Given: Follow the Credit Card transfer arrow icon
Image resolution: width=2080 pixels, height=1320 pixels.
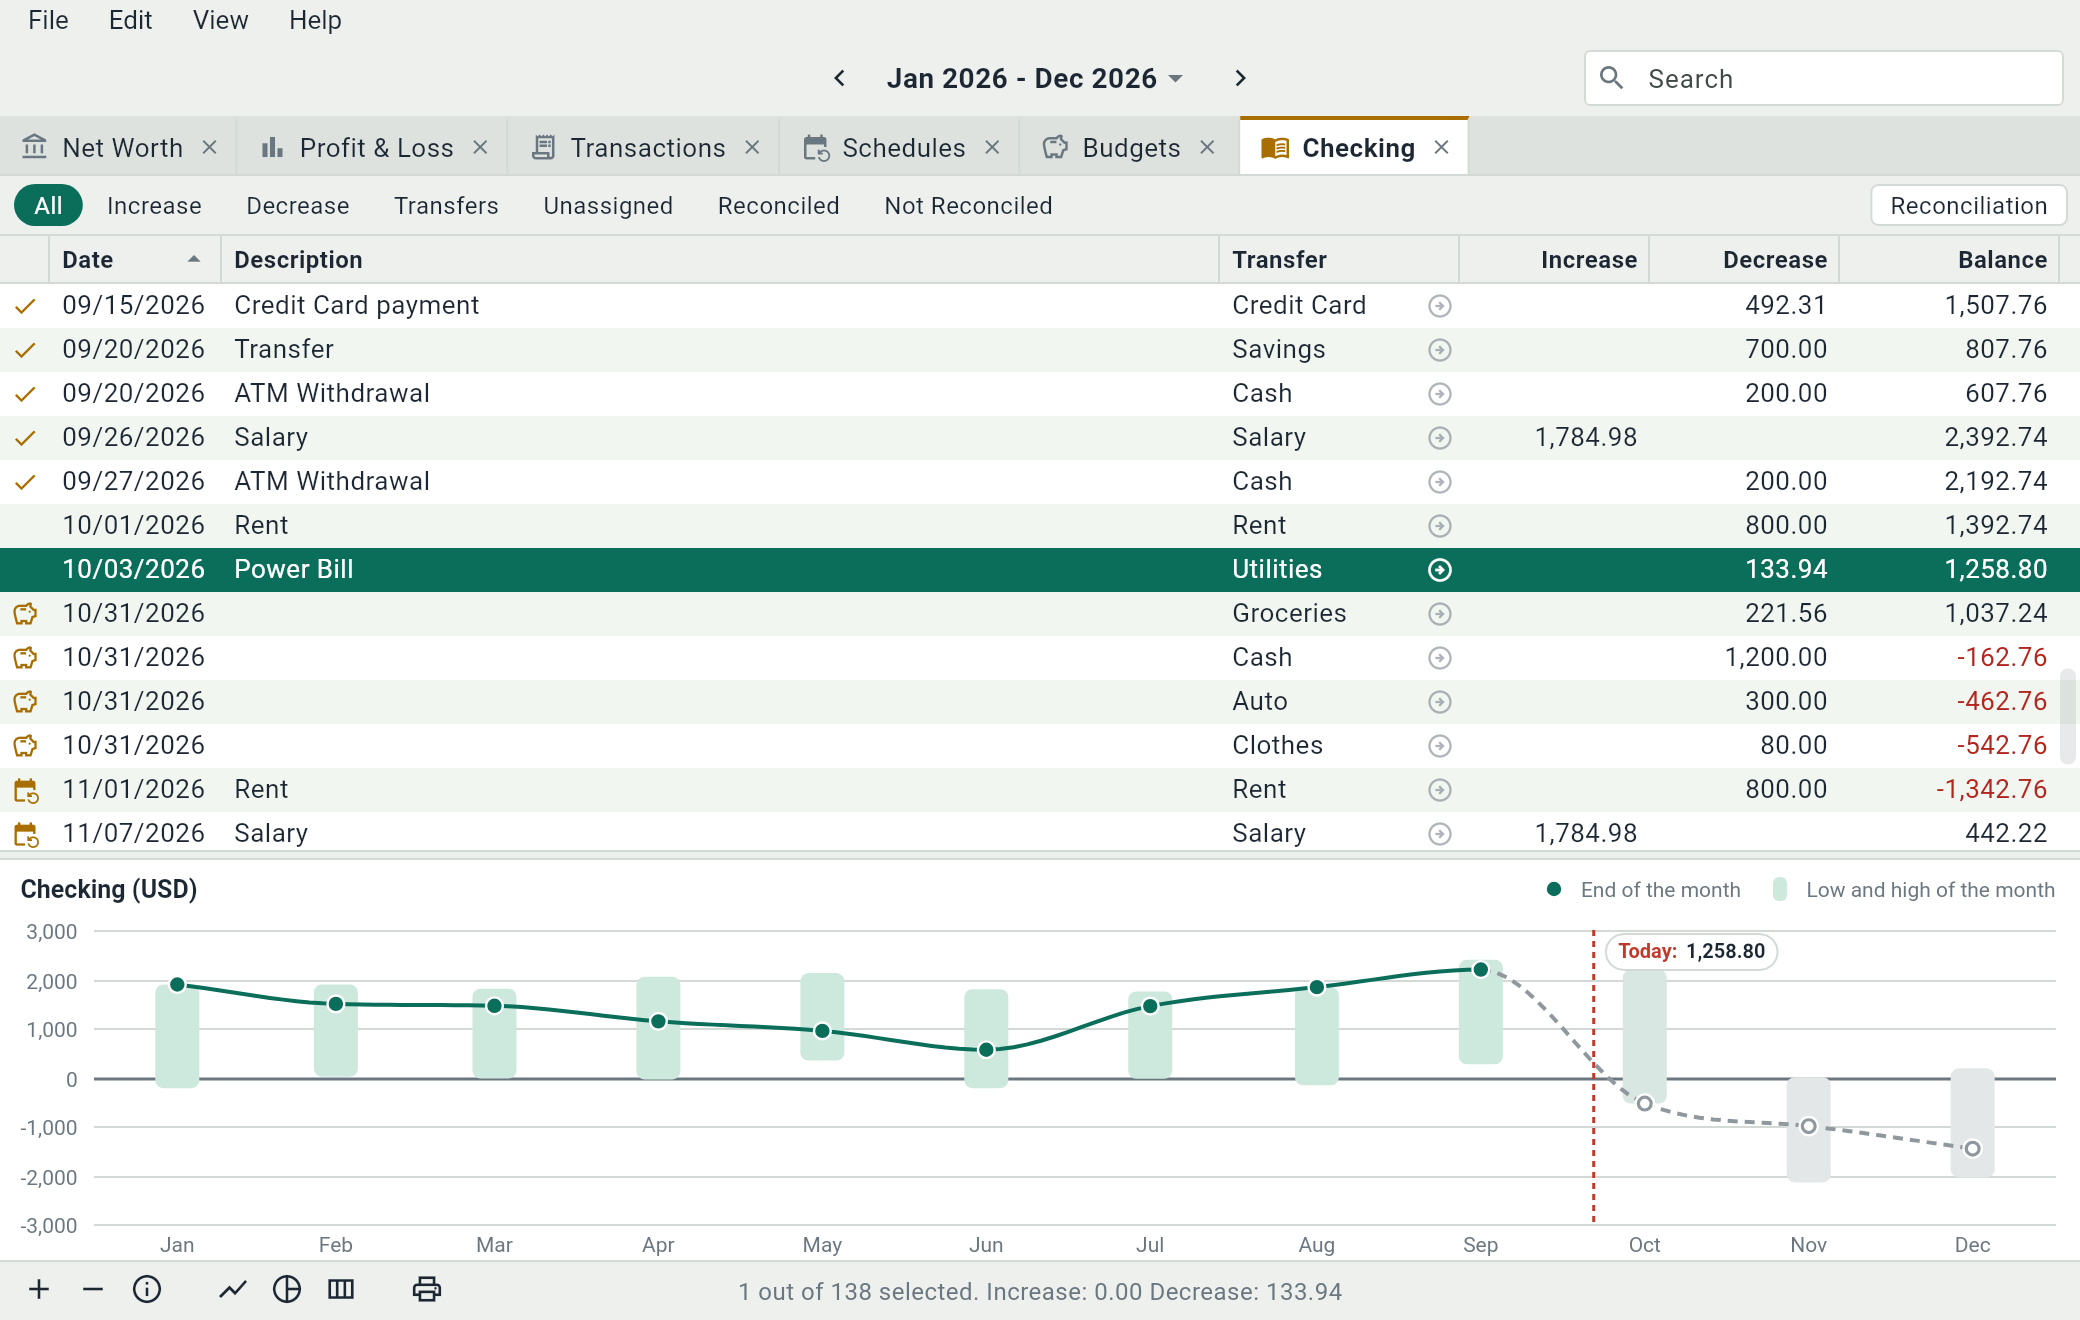Looking at the screenshot, I should coord(1440,306).
